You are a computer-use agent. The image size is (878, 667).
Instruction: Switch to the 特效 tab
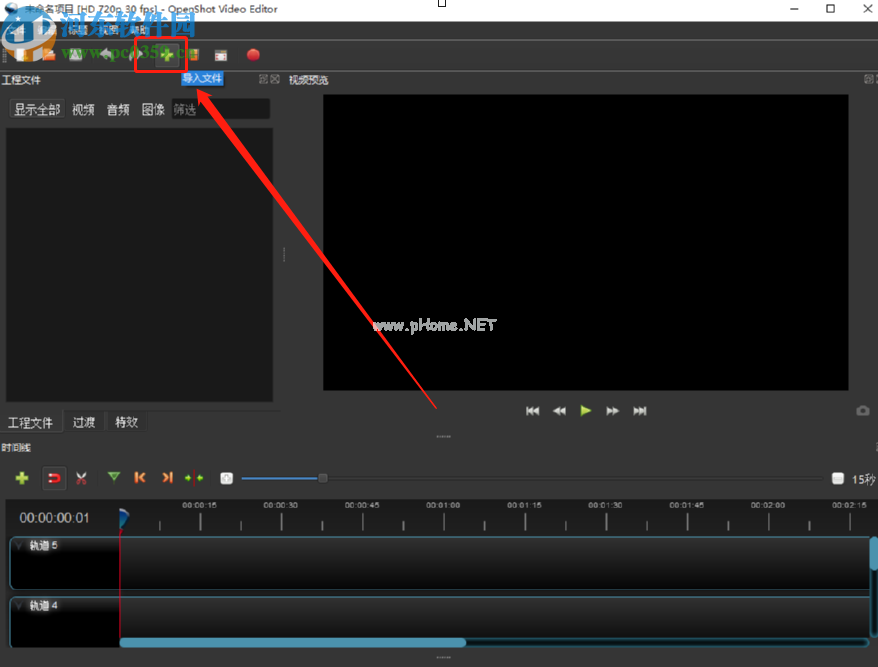click(x=127, y=422)
